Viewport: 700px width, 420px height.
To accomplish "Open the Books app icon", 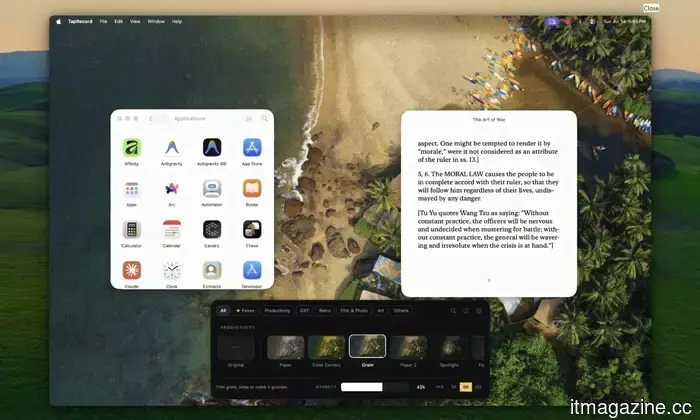I will click(x=252, y=188).
